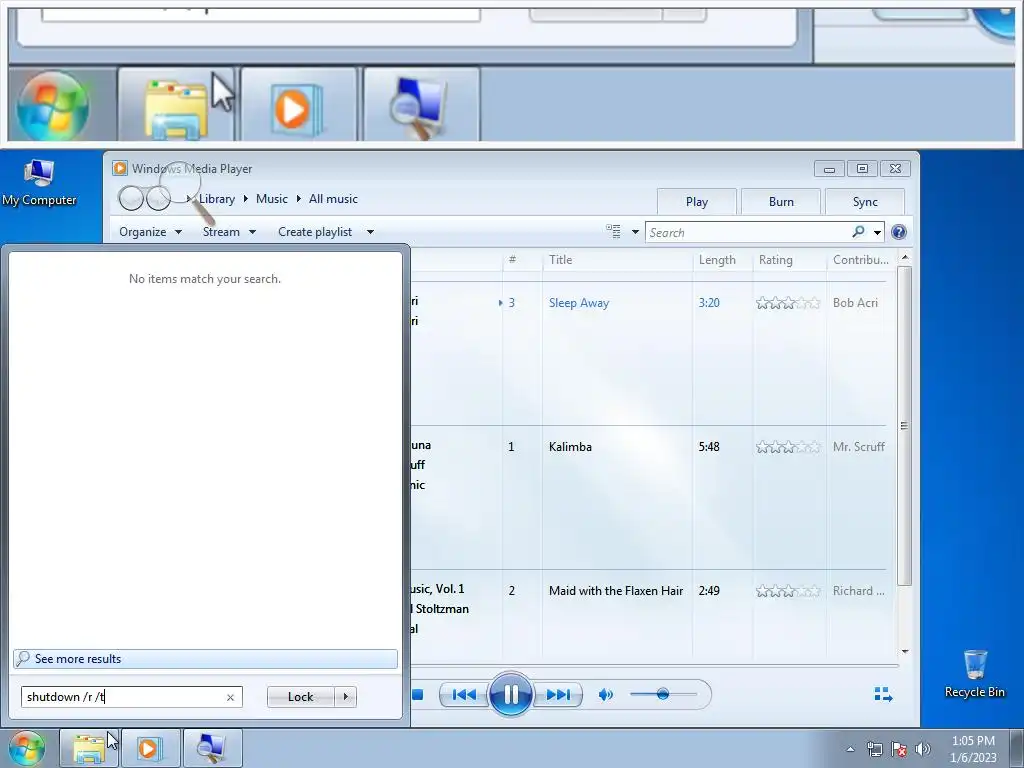
Task: Click the Lock button
Action: (x=300, y=697)
